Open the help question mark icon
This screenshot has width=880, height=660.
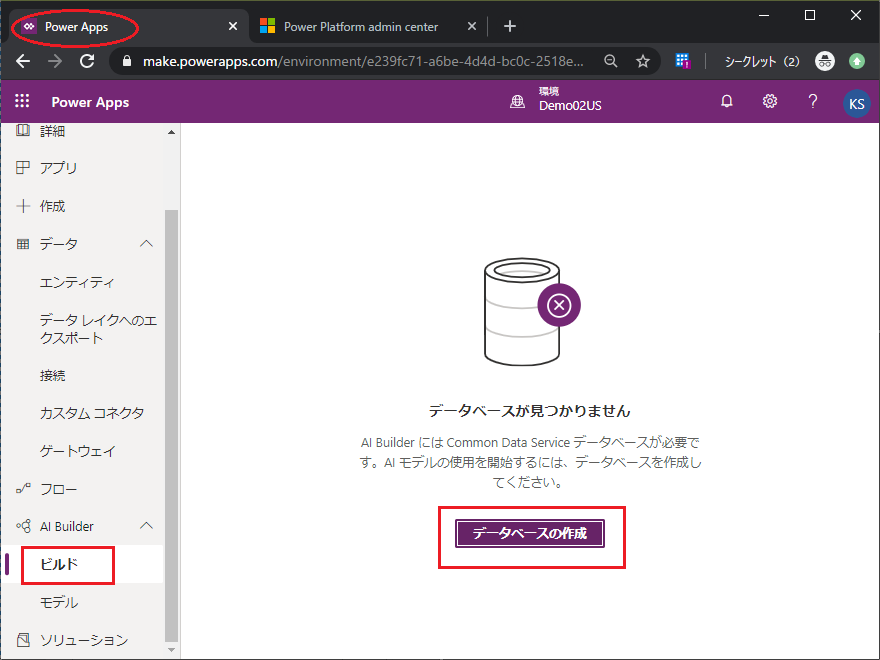(812, 101)
